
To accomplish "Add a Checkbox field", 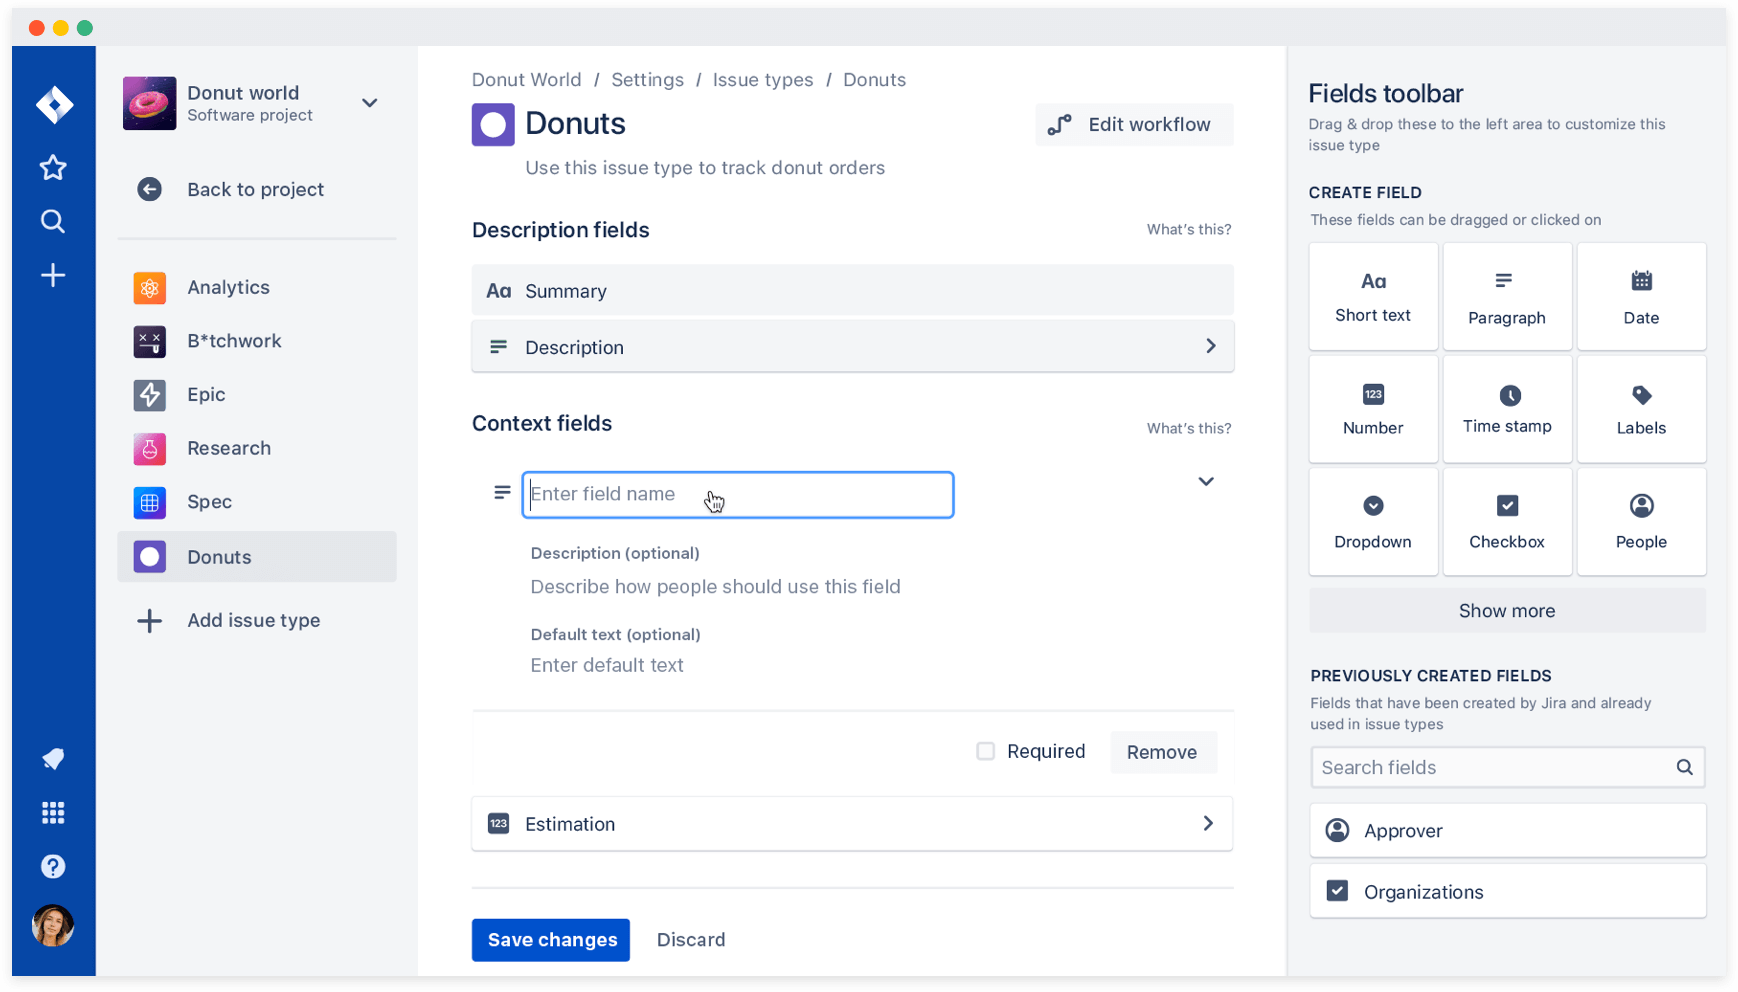I will pos(1507,522).
